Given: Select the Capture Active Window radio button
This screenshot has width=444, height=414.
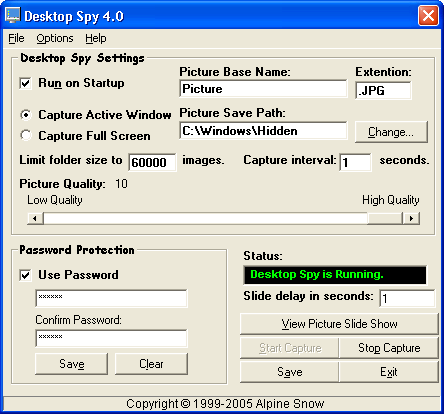Looking at the screenshot, I should [x=26, y=115].
